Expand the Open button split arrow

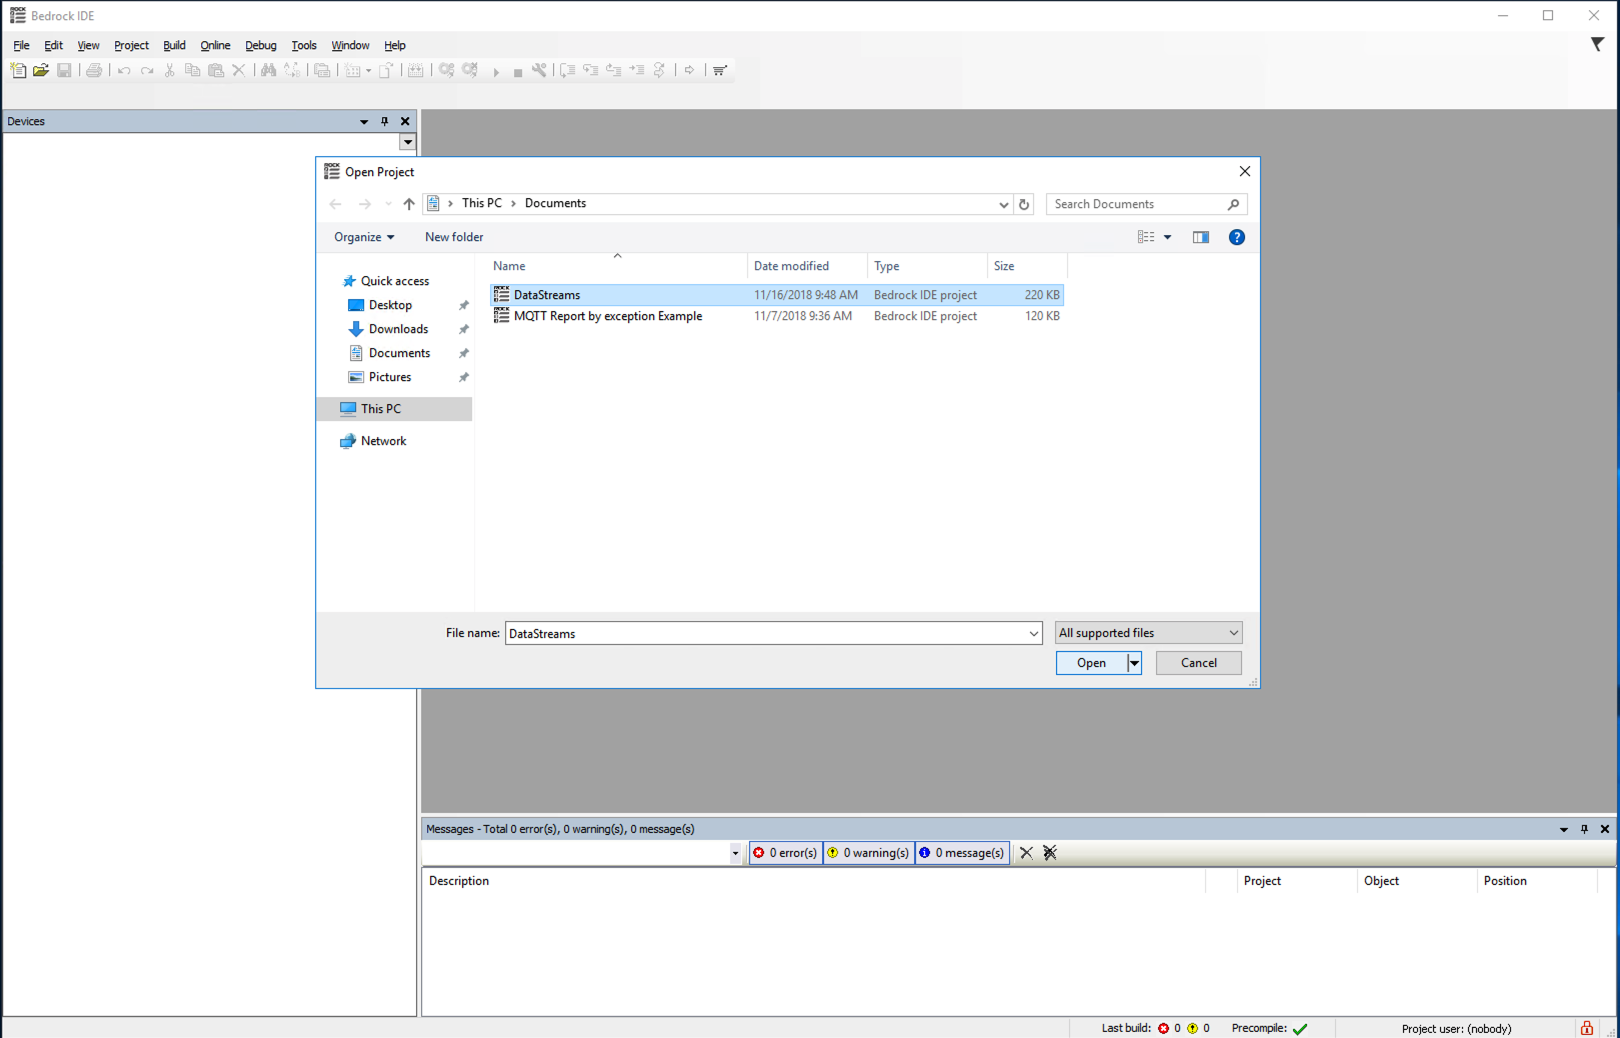click(x=1134, y=663)
